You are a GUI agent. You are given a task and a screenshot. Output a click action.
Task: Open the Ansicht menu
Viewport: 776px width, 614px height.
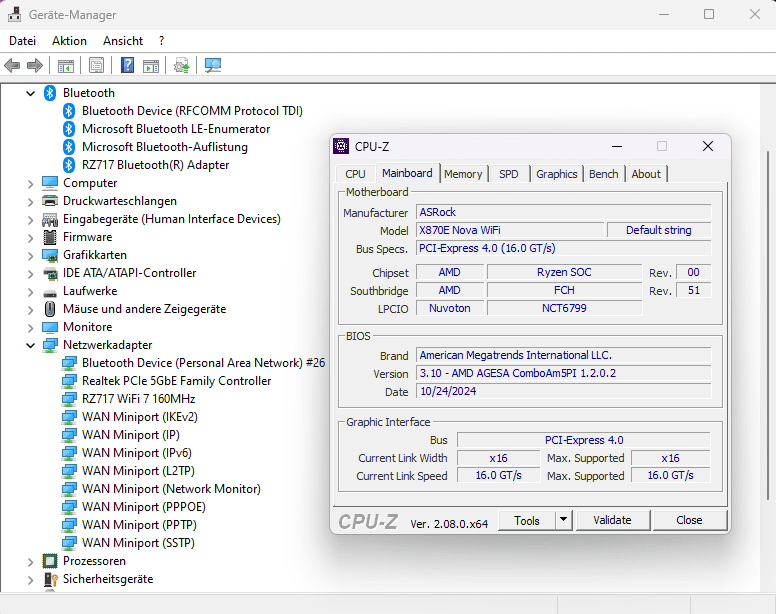[x=123, y=41]
